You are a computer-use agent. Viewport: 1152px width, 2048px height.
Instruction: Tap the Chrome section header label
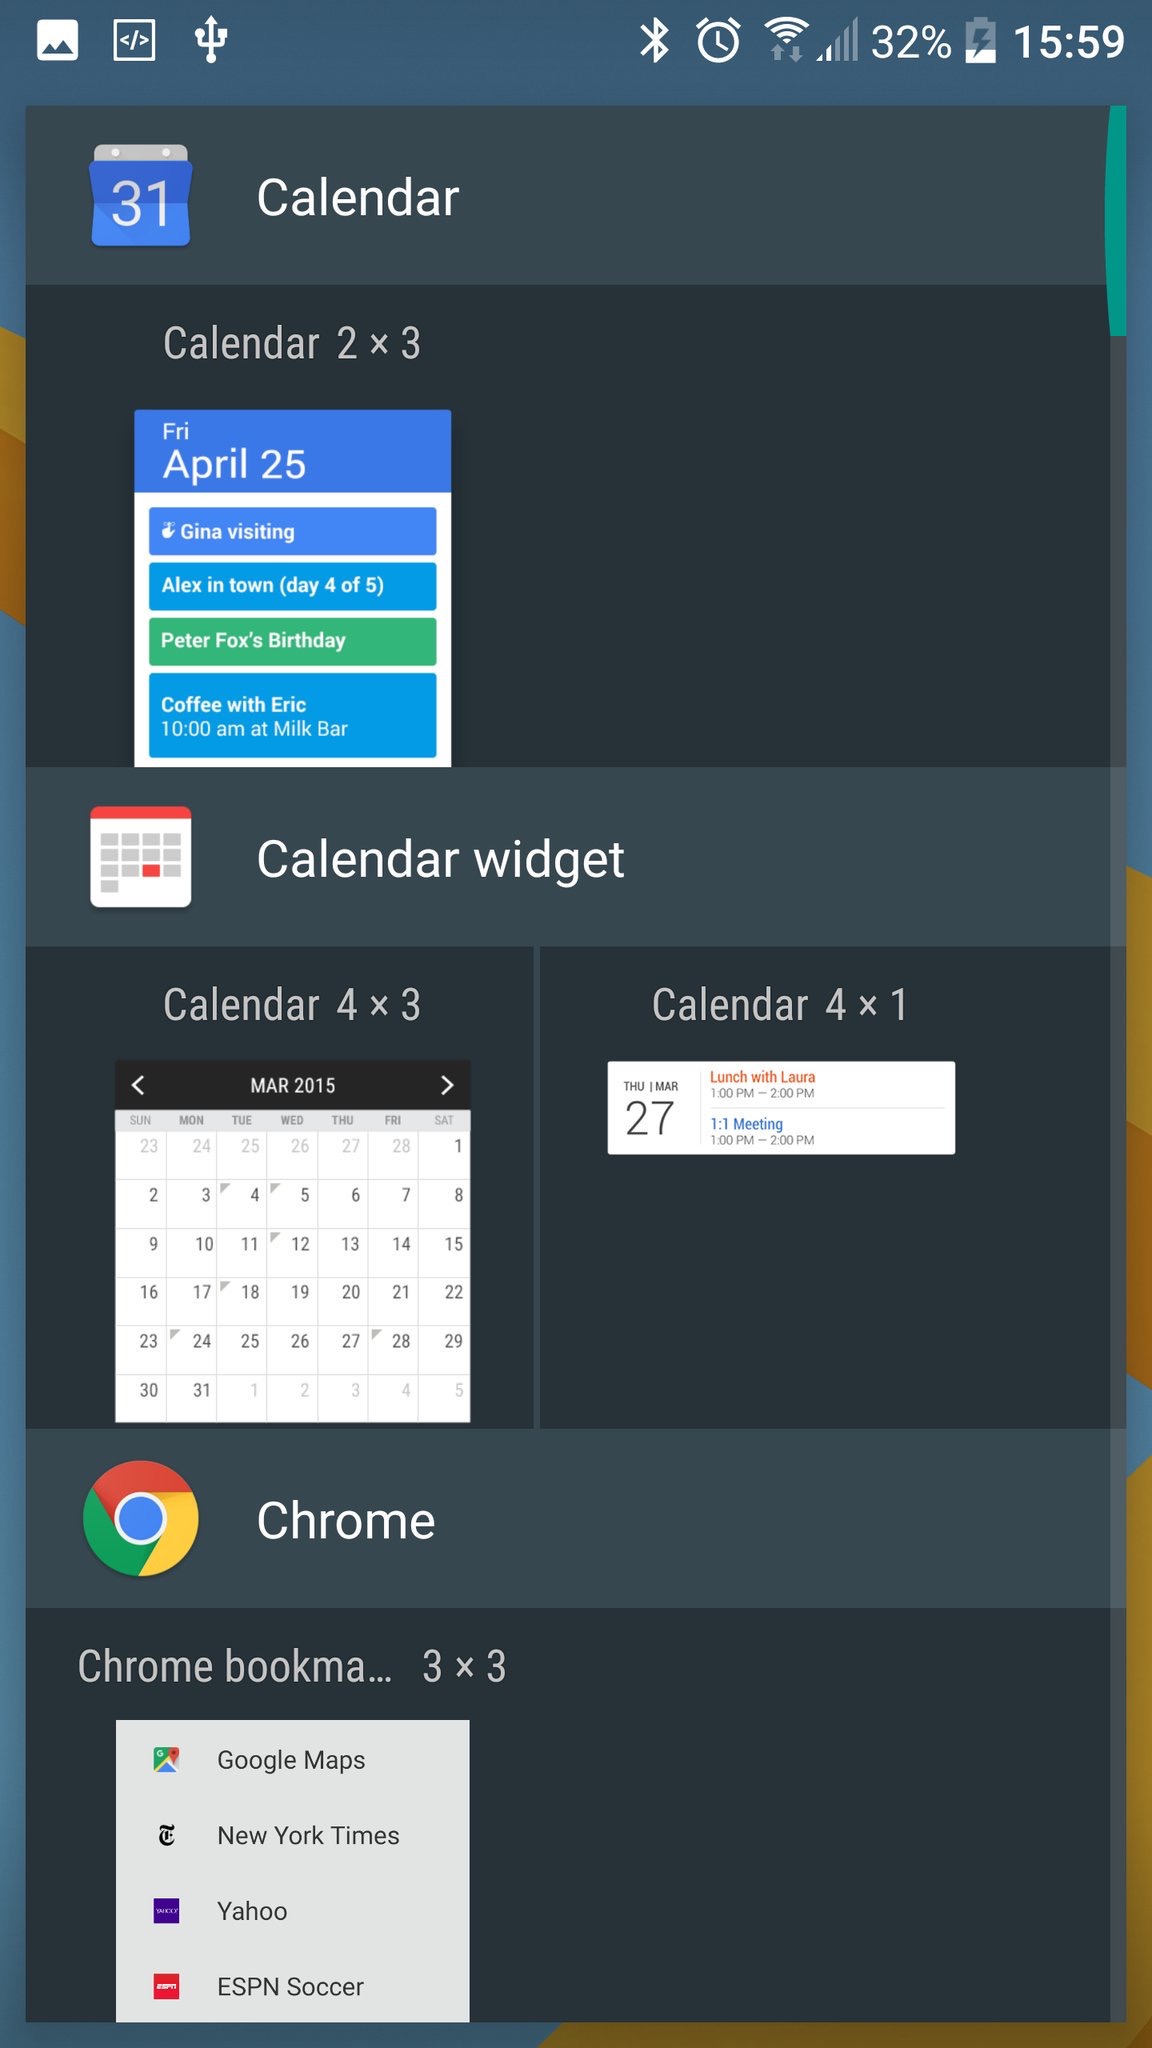coord(346,1520)
